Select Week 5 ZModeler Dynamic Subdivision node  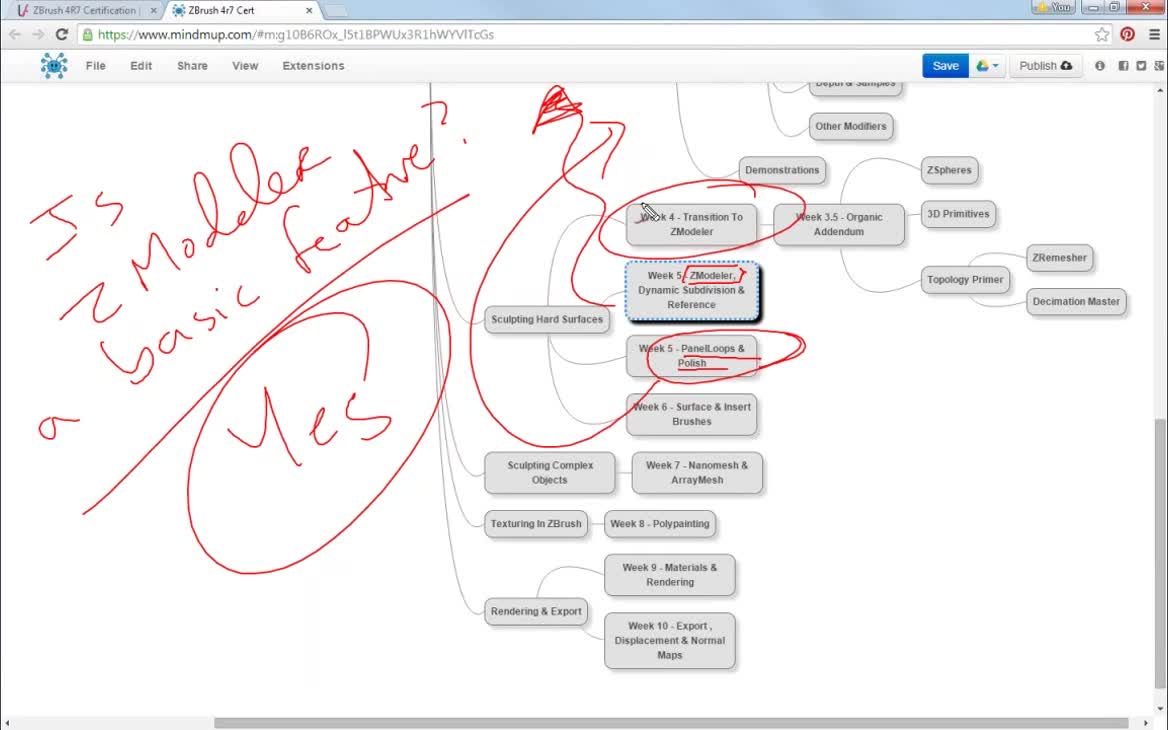691,290
